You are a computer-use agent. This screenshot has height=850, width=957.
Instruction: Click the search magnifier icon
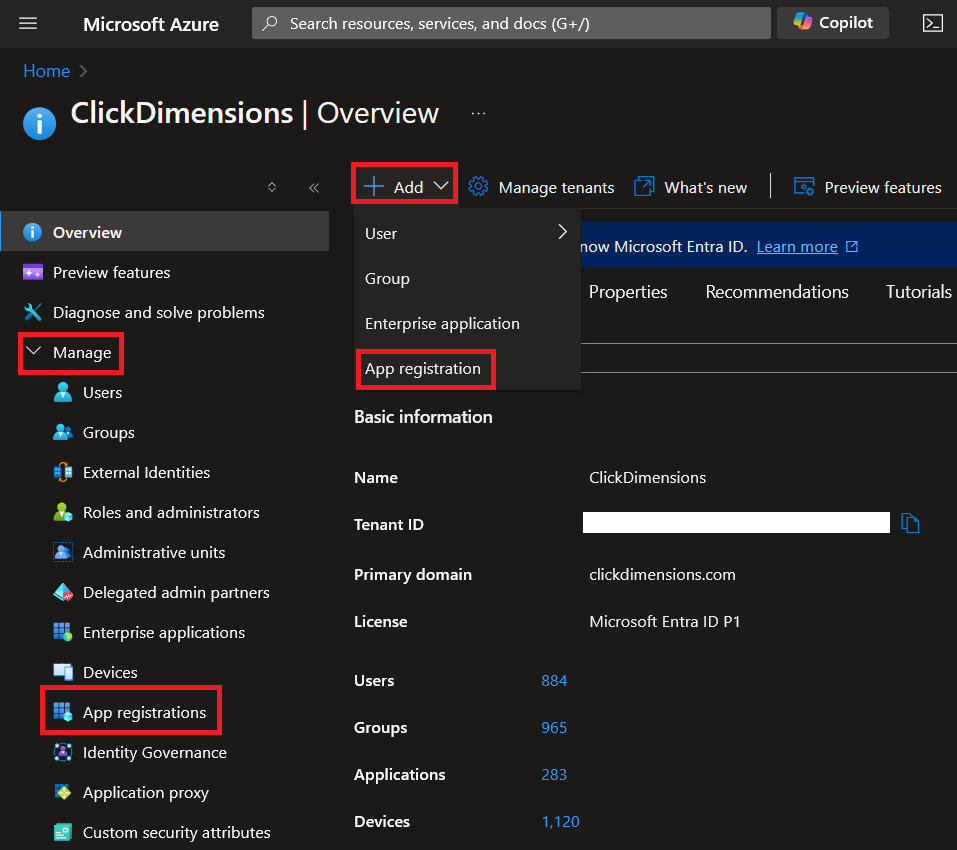click(270, 23)
